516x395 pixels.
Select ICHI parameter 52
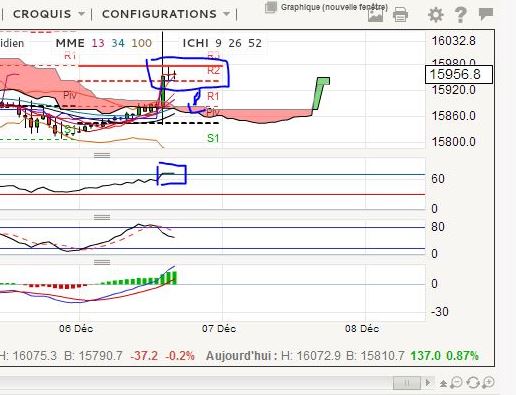coord(255,43)
